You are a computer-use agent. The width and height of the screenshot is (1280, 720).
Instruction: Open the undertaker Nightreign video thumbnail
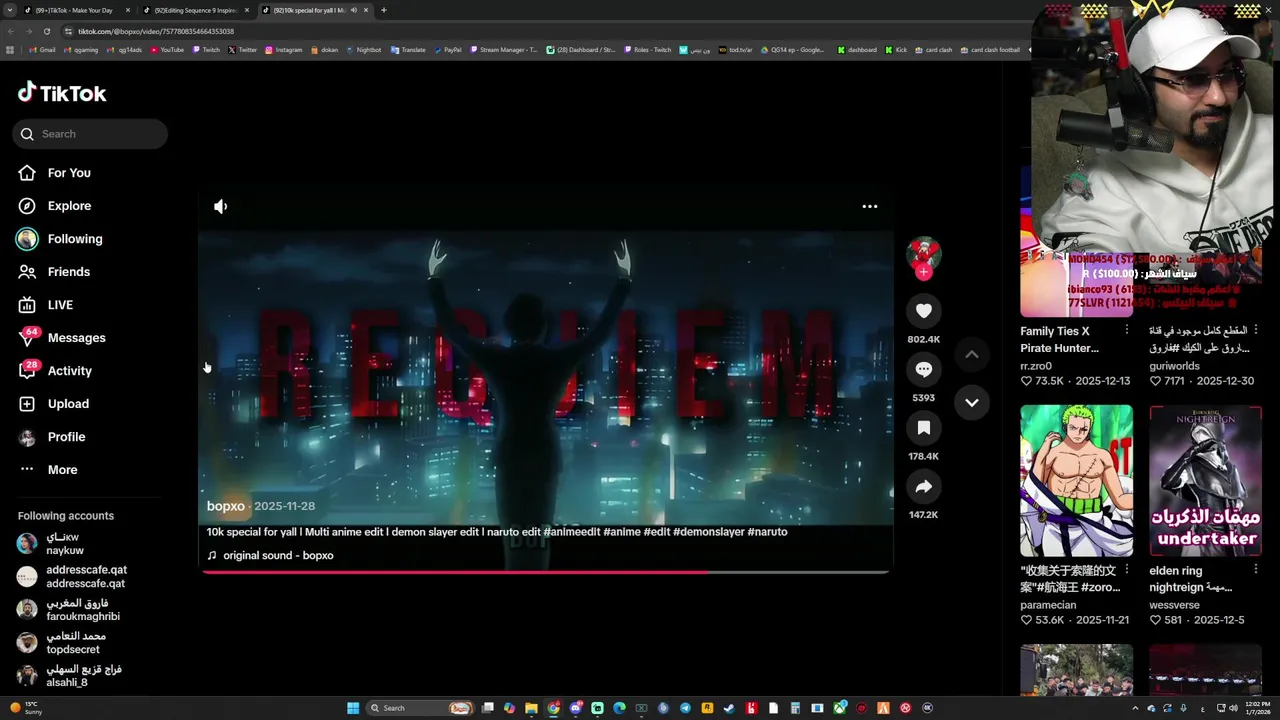(x=1205, y=480)
